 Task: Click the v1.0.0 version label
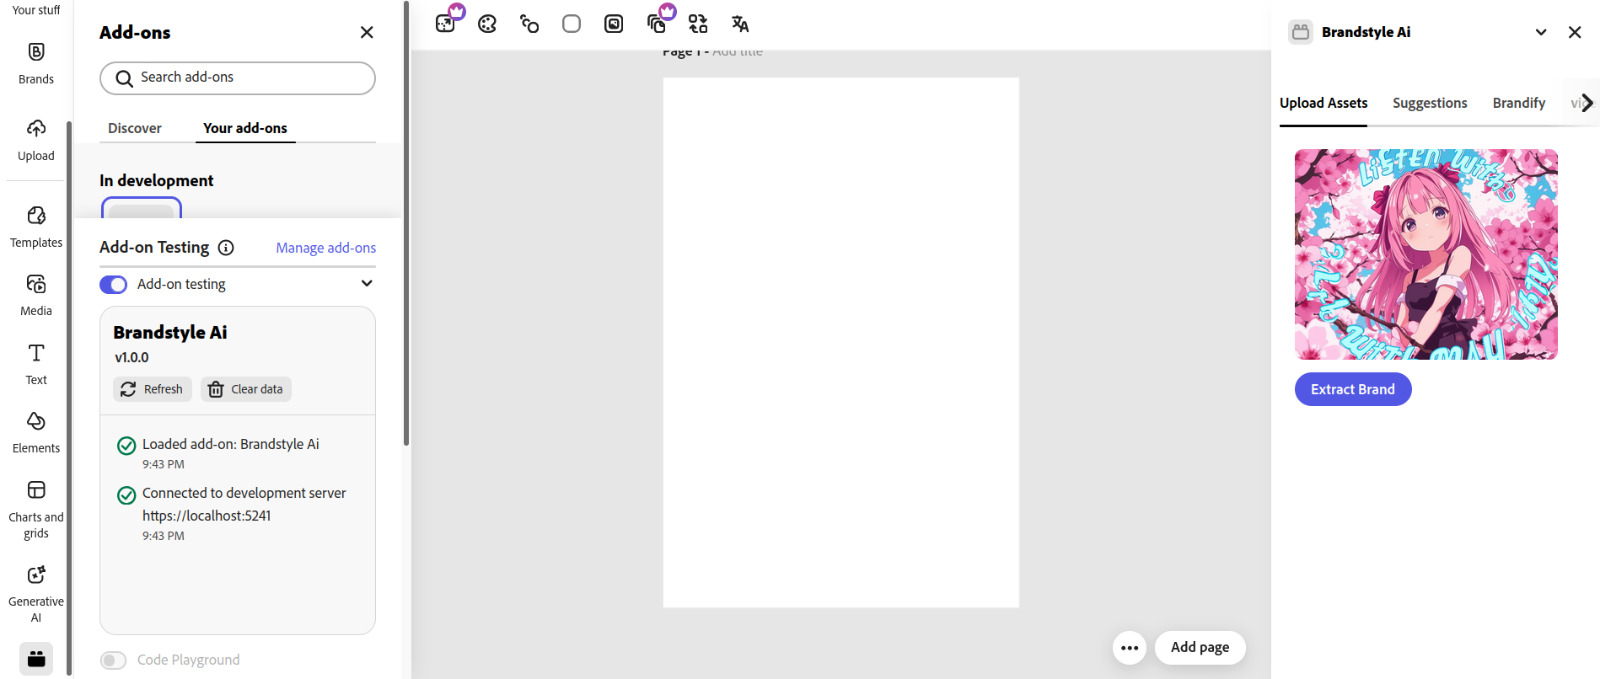[132, 357]
